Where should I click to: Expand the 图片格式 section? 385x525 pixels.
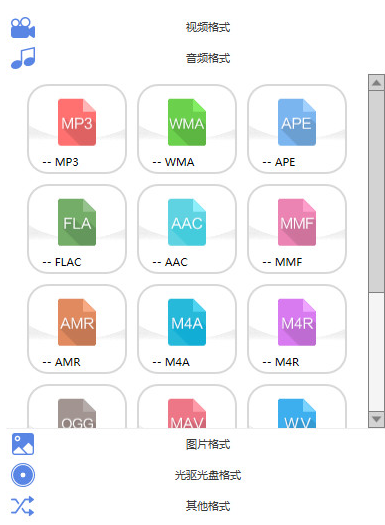click(208, 444)
